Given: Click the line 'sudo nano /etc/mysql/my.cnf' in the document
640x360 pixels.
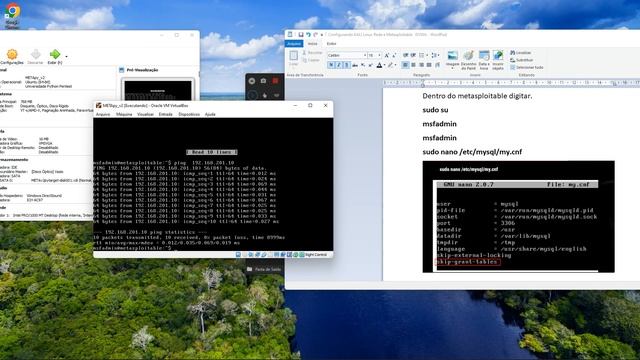Looking at the screenshot, I should [472, 152].
